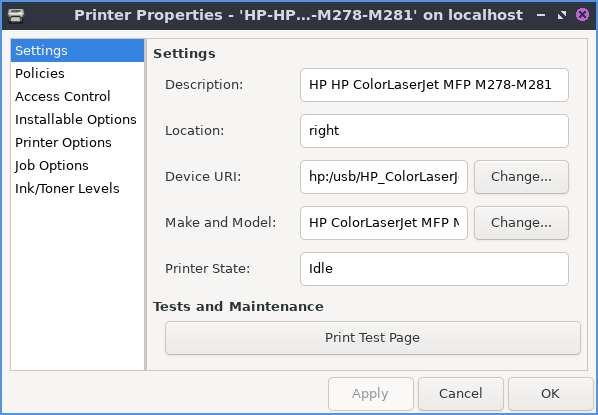Change the Device URI
The width and height of the screenshot is (598, 415).
coord(521,177)
